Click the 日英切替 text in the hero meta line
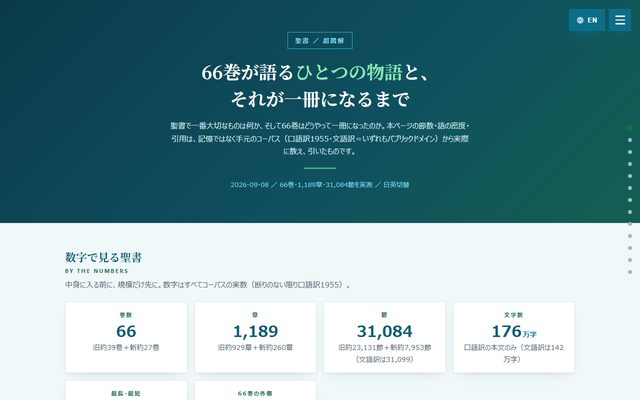Image resolution: width=640 pixels, height=400 pixels. click(396, 184)
